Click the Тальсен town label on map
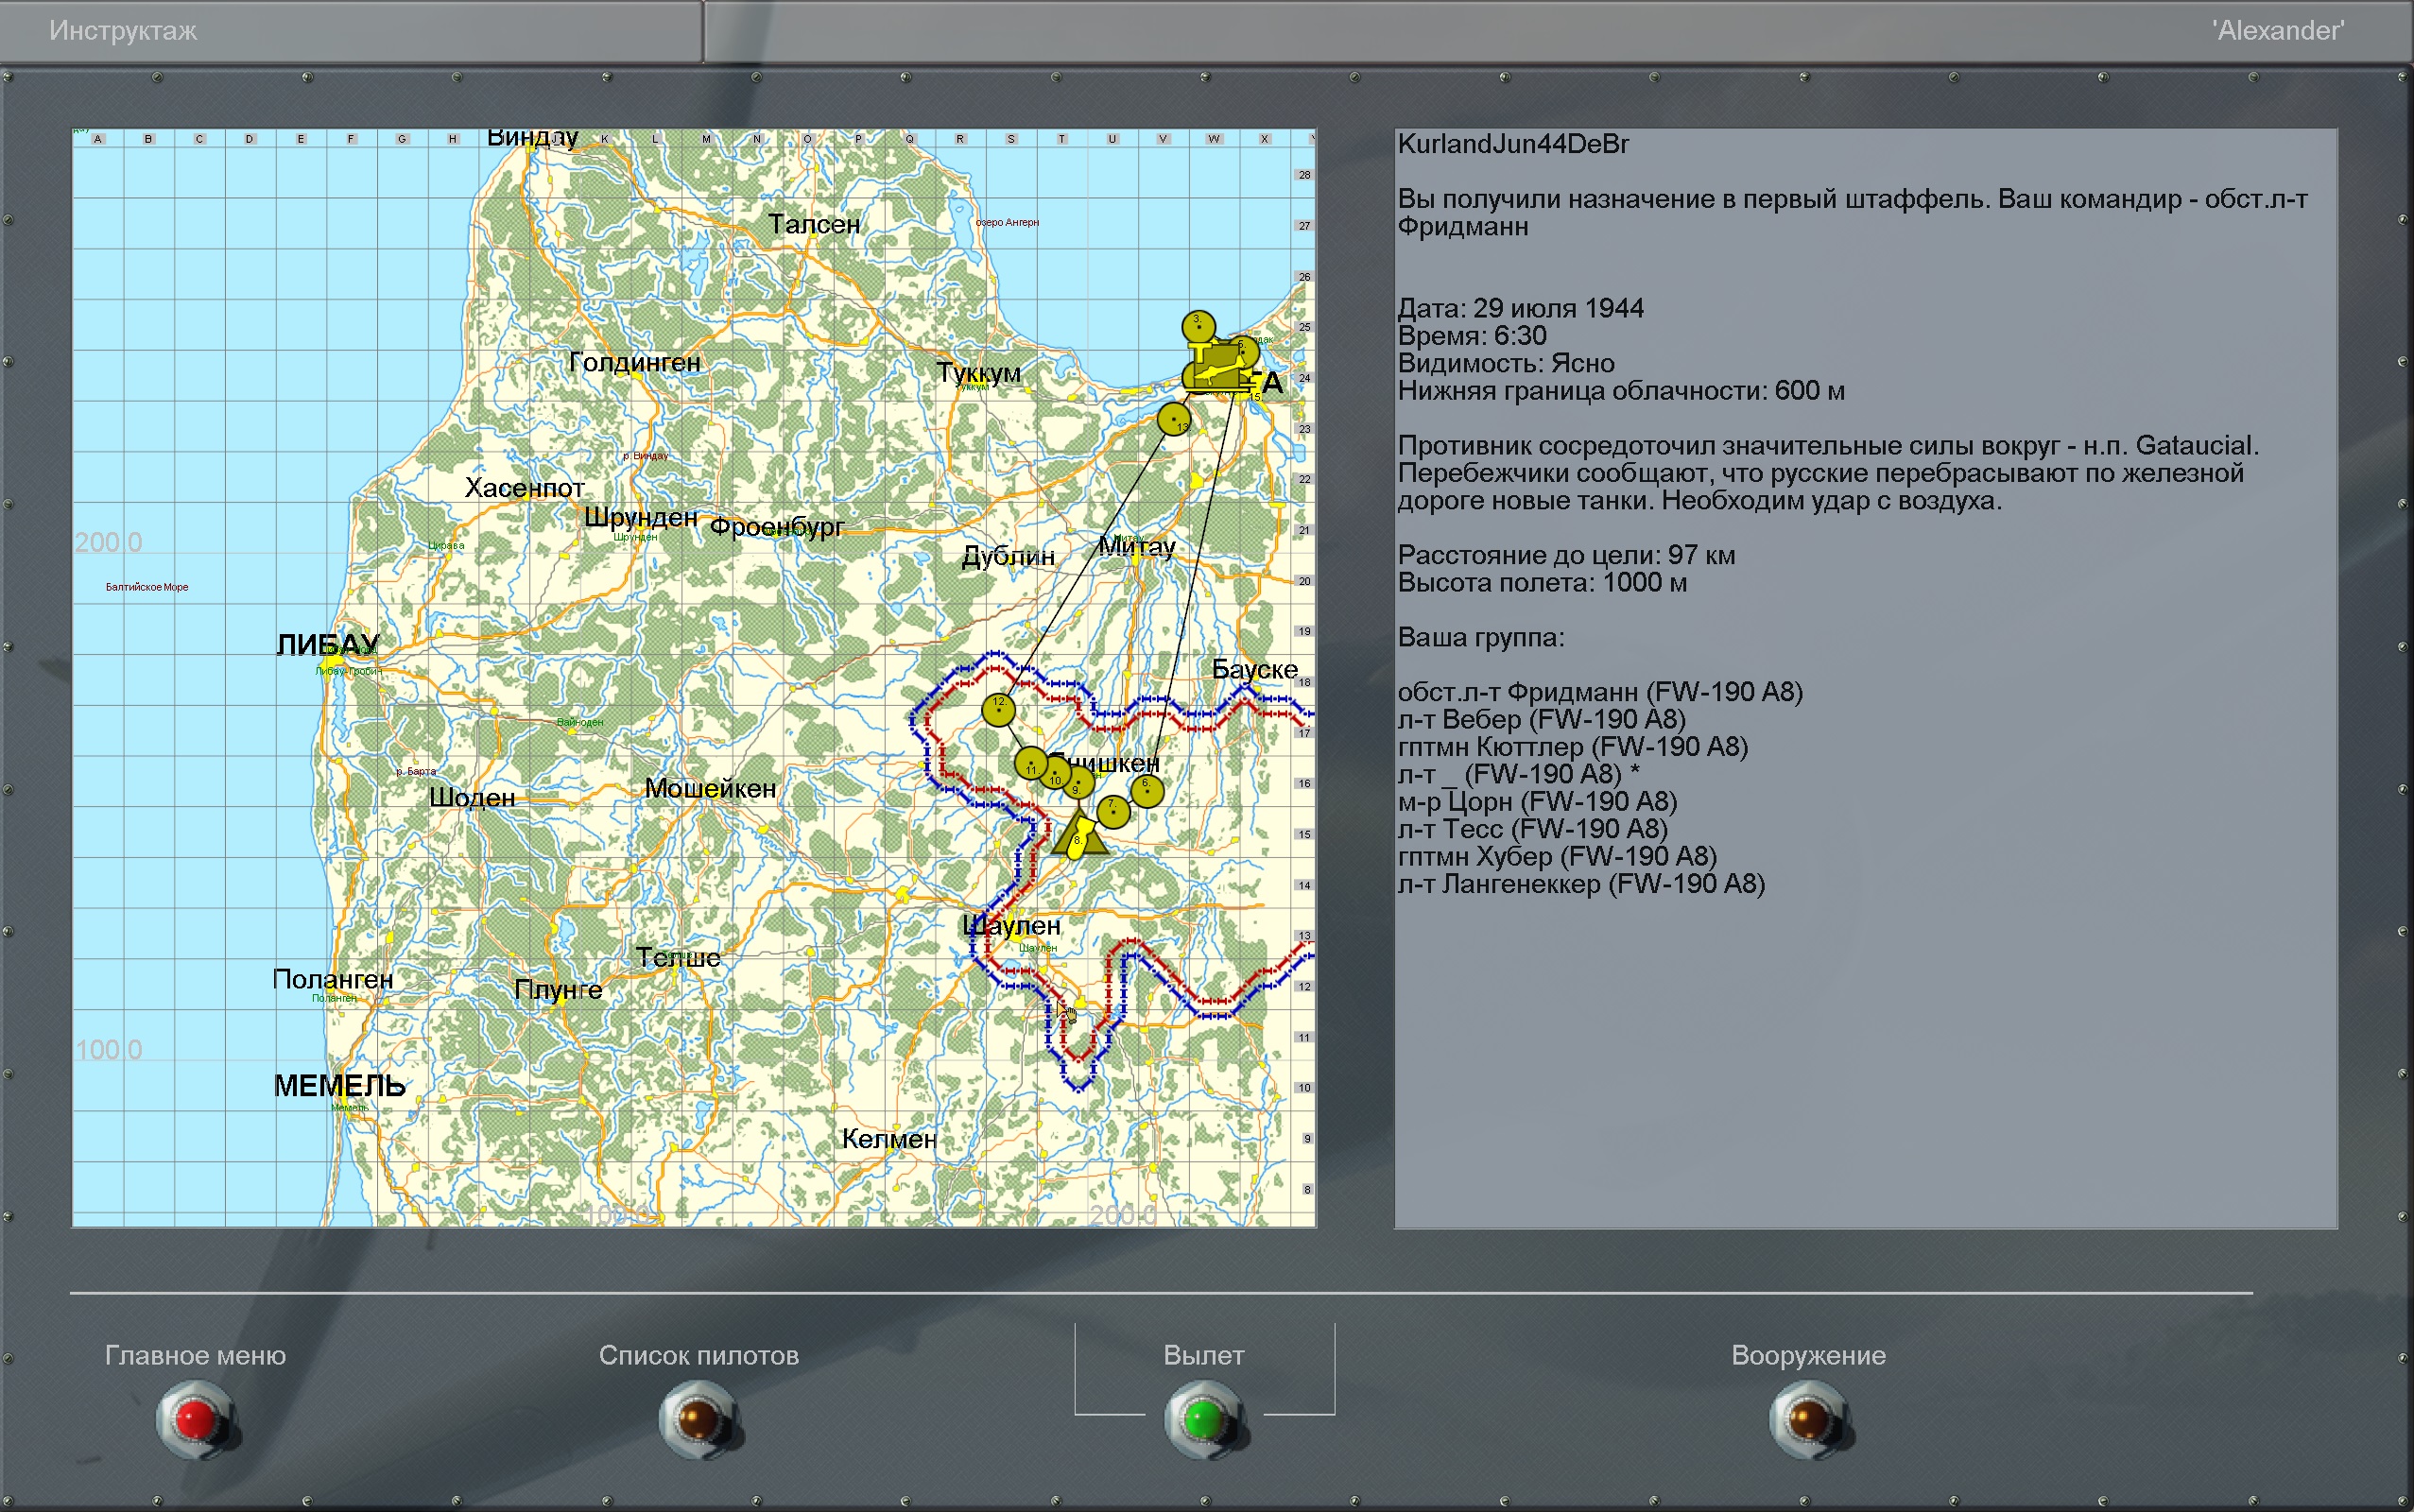 pyautogui.click(x=814, y=224)
